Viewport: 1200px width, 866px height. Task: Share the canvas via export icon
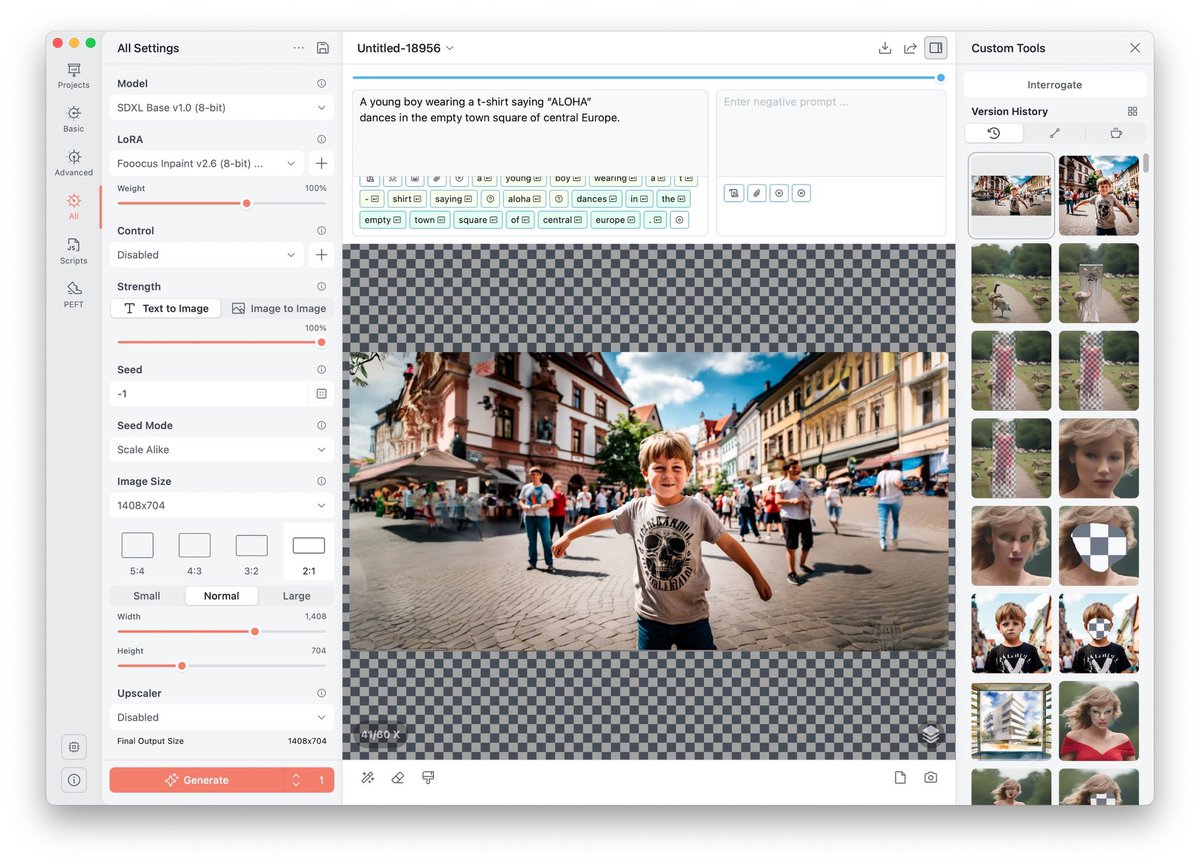coord(910,48)
